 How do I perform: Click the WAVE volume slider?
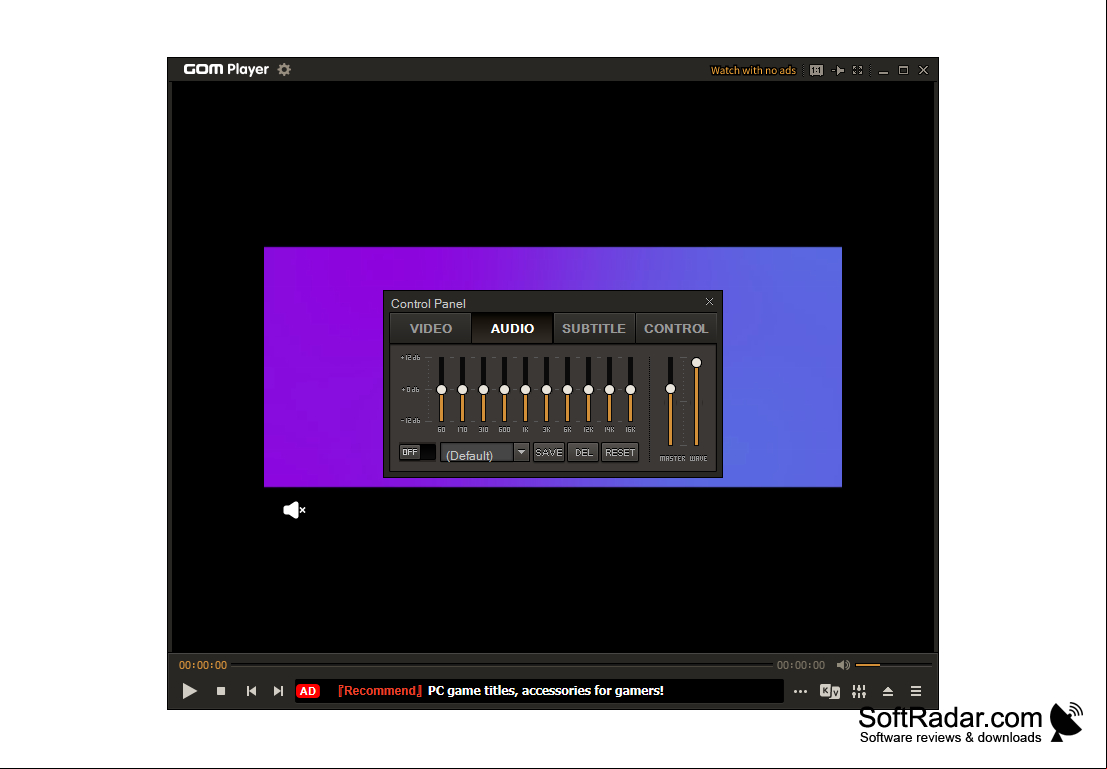696,401
